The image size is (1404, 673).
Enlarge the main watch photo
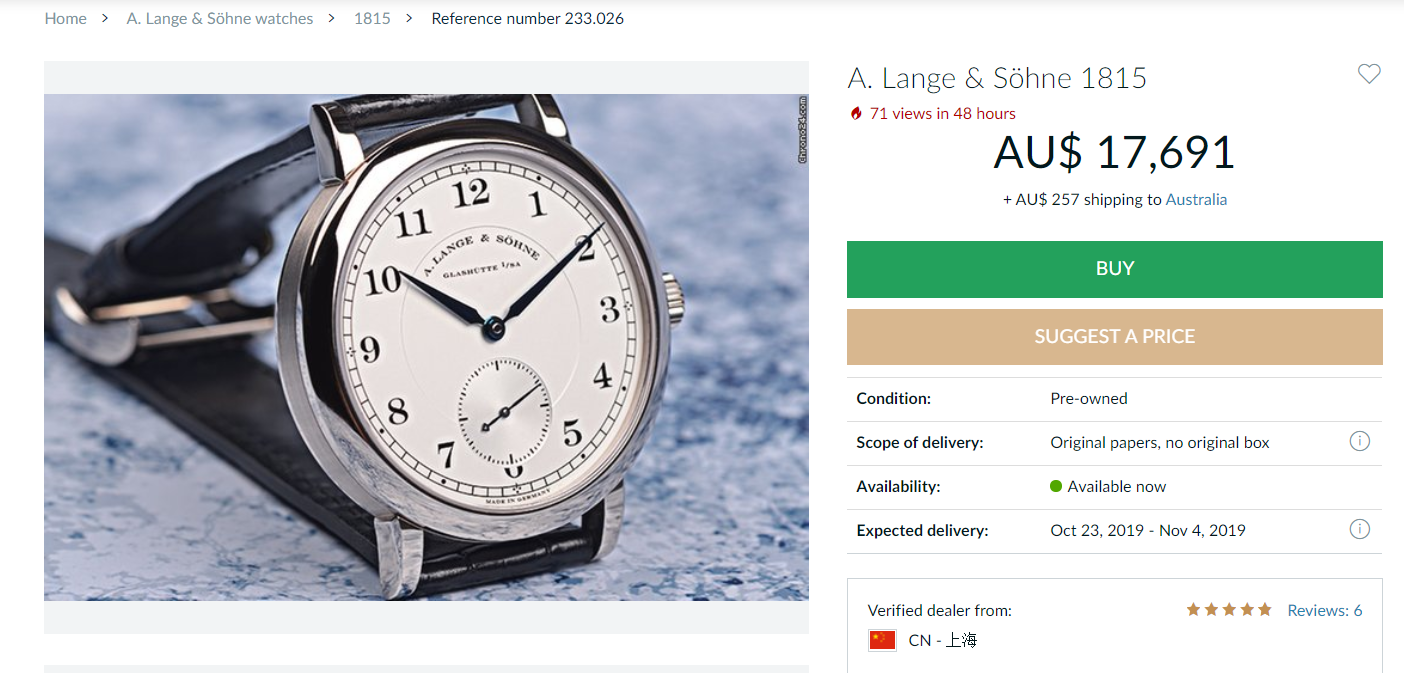[426, 347]
